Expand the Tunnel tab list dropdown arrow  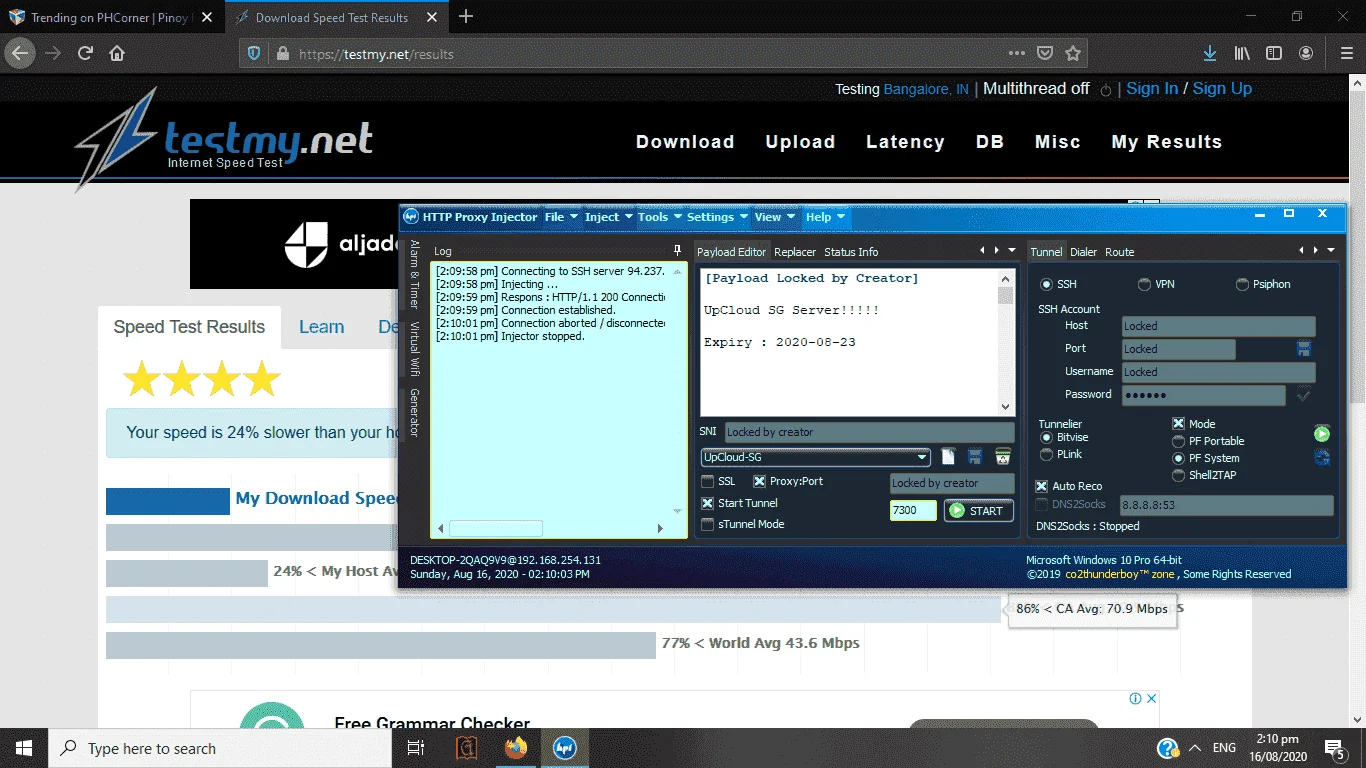tap(1331, 251)
